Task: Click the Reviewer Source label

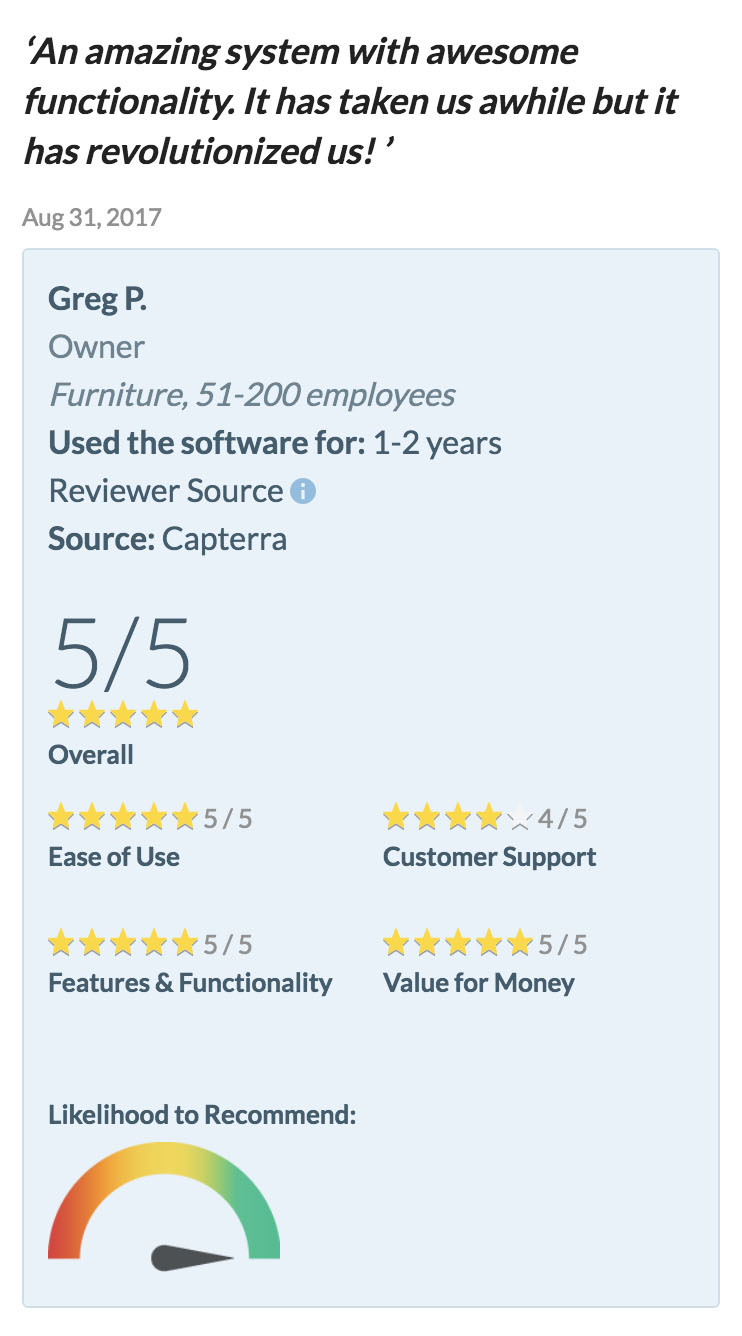Action: [166, 491]
